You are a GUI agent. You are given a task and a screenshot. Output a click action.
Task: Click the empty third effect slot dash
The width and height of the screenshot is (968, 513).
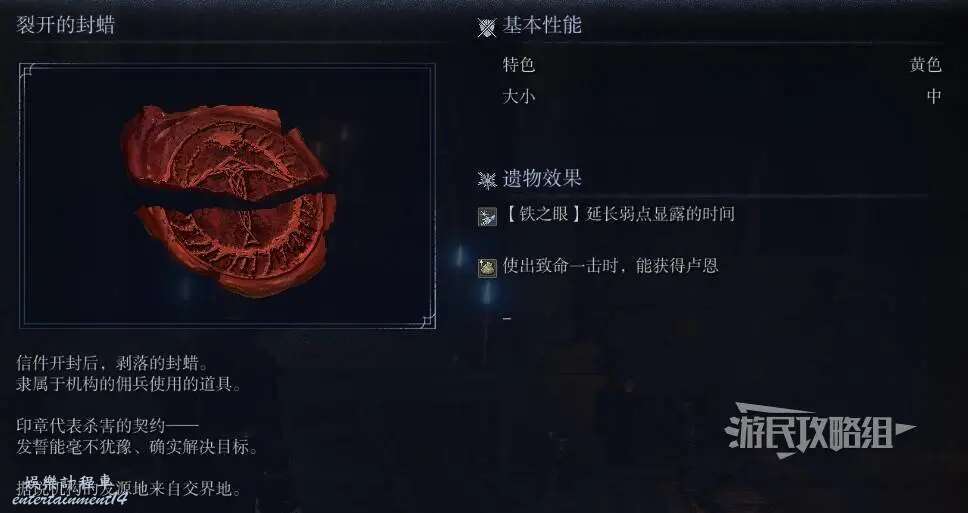(507, 319)
